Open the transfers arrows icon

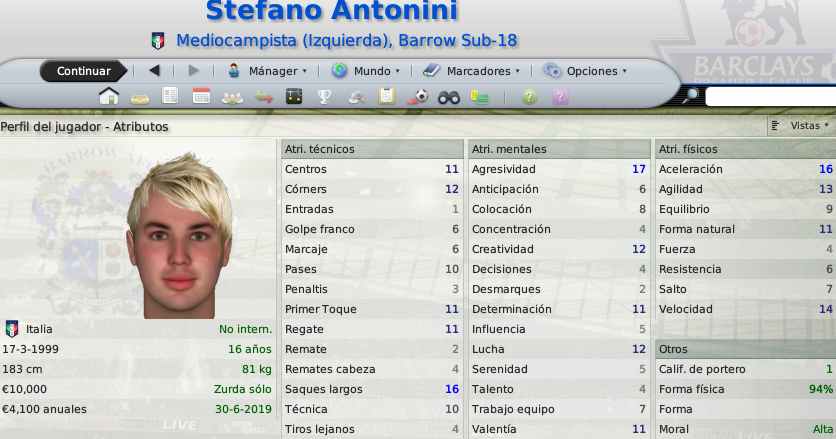click(x=263, y=97)
